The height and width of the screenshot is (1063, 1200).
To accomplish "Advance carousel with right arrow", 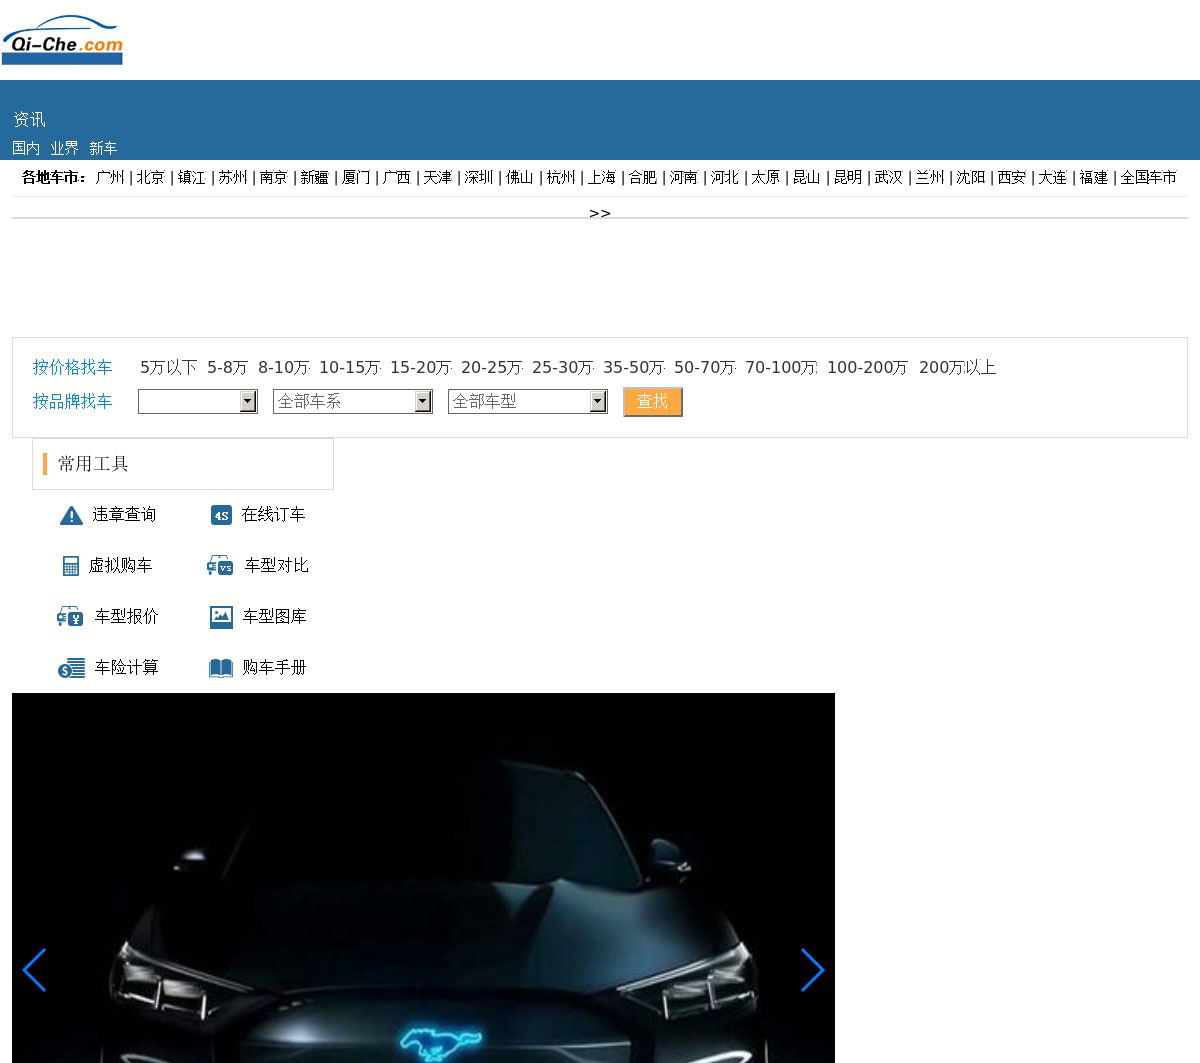I will pyautogui.click(x=812, y=970).
